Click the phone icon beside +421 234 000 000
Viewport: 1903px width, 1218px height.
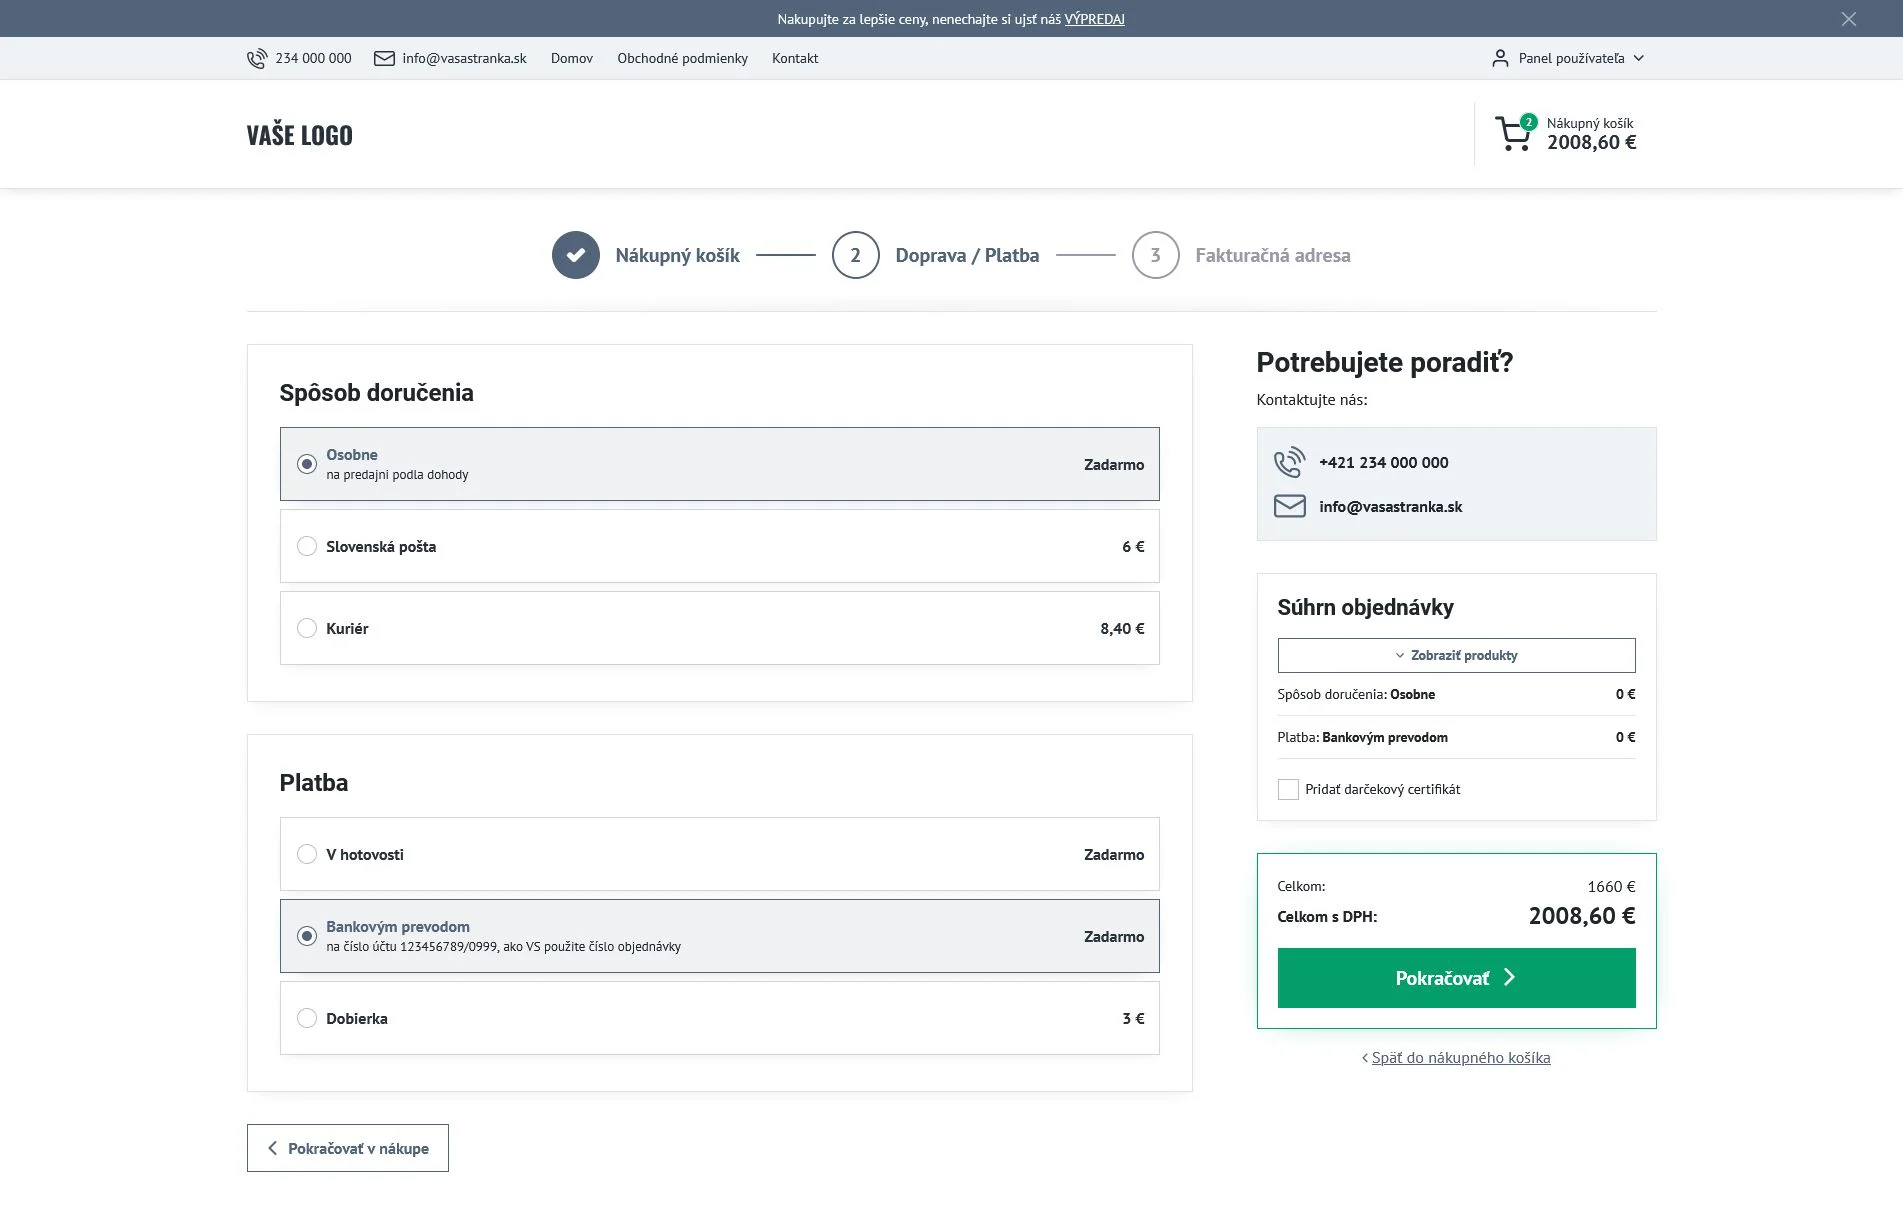tap(1290, 462)
